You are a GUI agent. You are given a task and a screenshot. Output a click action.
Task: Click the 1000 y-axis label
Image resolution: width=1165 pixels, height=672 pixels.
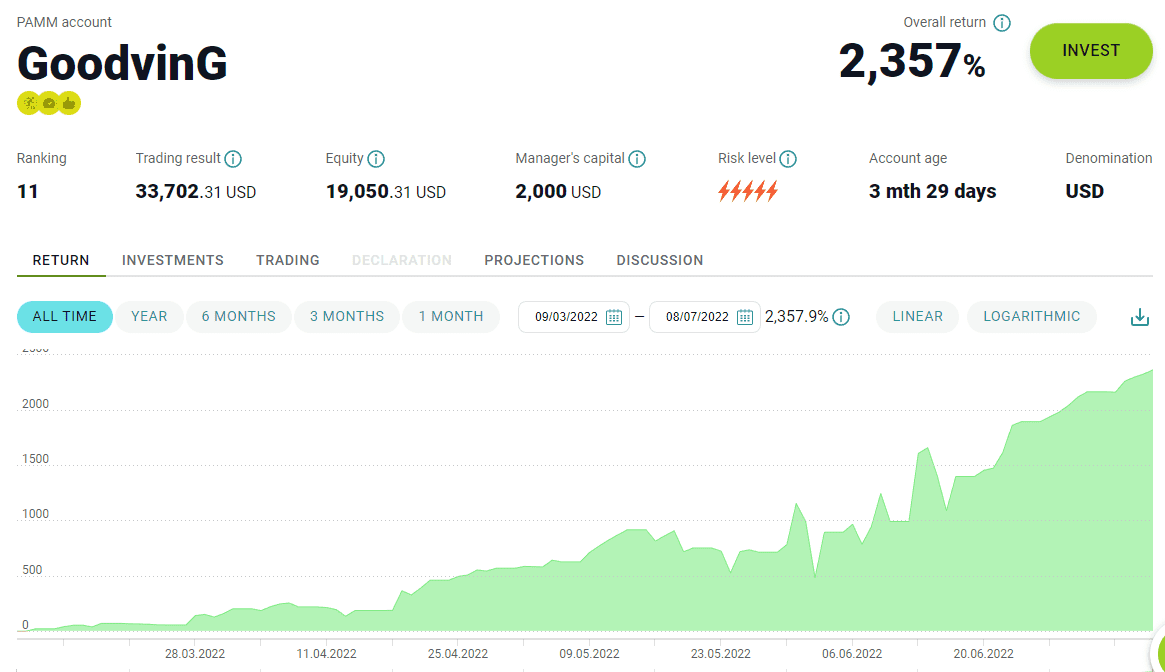click(36, 514)
